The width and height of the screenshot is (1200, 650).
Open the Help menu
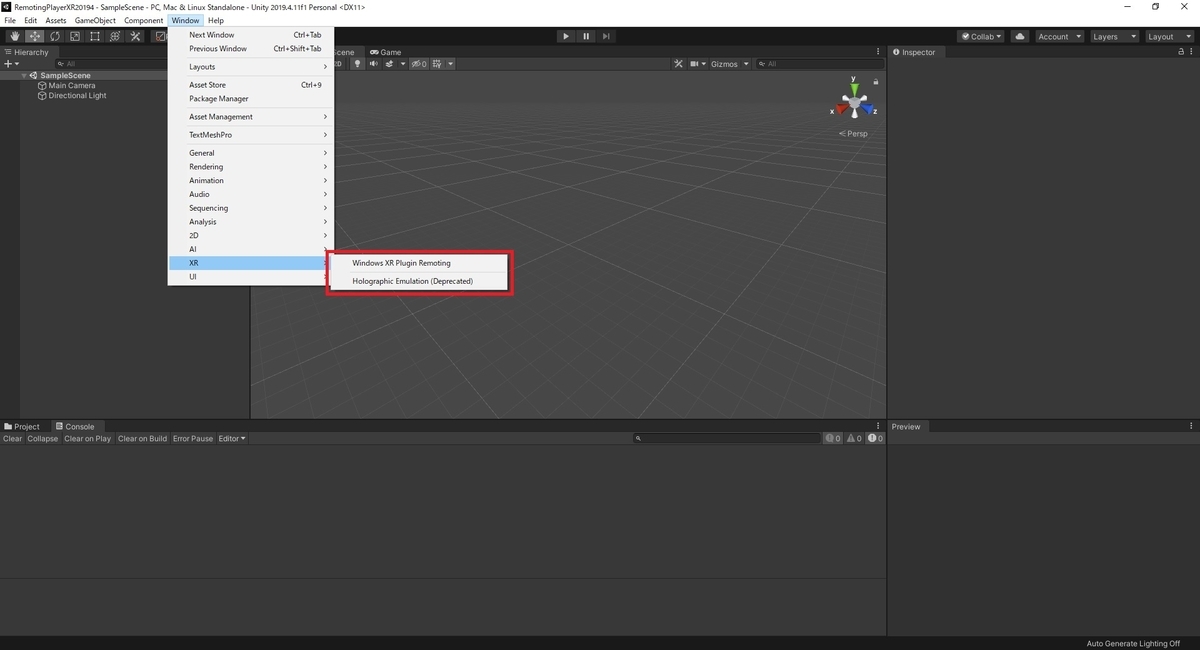(x=216, y=20)
